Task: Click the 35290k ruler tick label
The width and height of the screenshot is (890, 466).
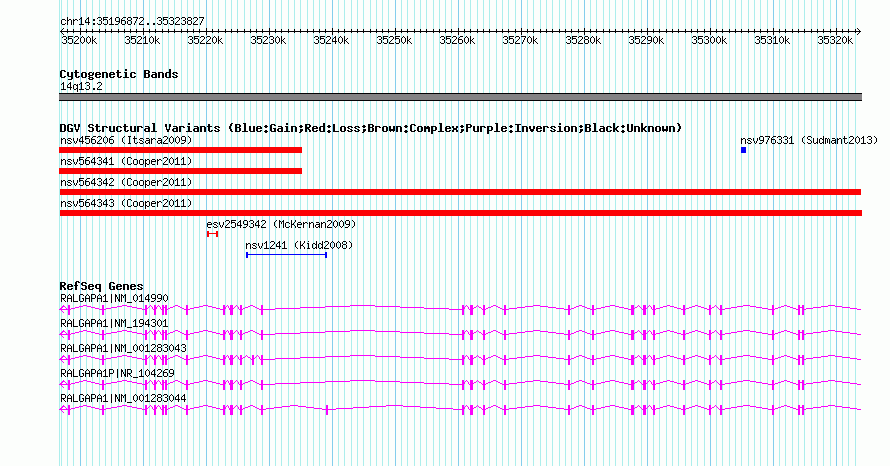Action: pos(646,40)
